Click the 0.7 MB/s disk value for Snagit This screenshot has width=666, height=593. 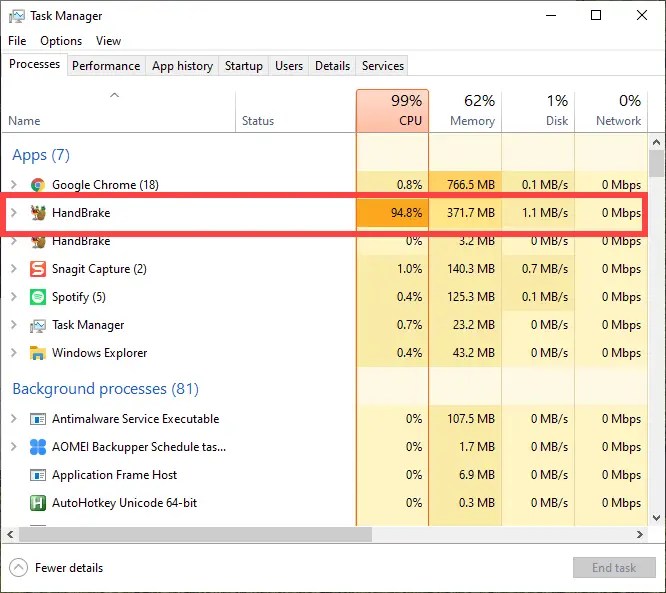click(545, 268)
